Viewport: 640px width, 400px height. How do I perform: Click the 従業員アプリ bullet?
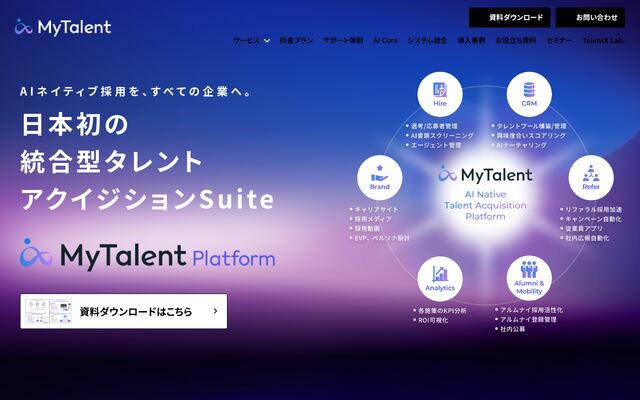(x=584, y=228)
